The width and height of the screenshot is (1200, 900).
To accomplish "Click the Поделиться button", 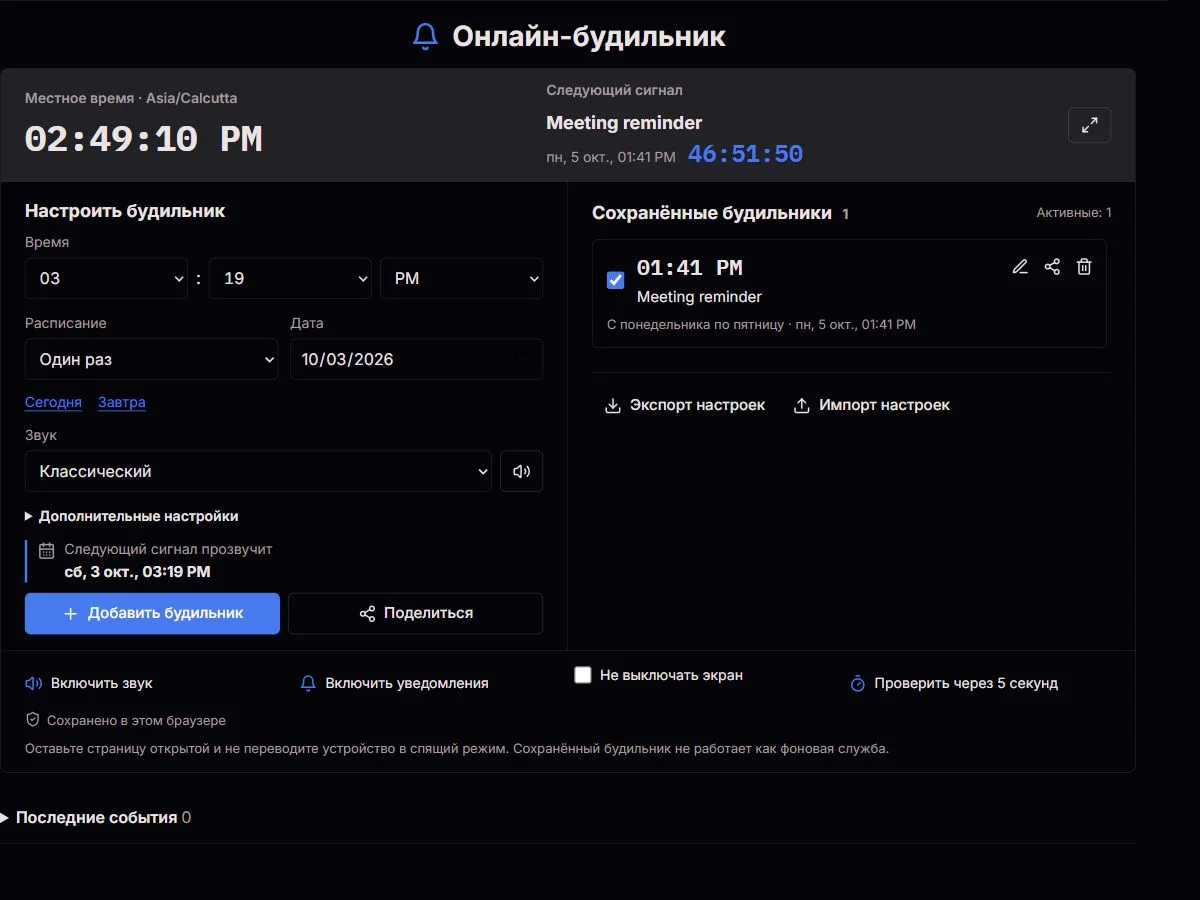I will 416,613.
